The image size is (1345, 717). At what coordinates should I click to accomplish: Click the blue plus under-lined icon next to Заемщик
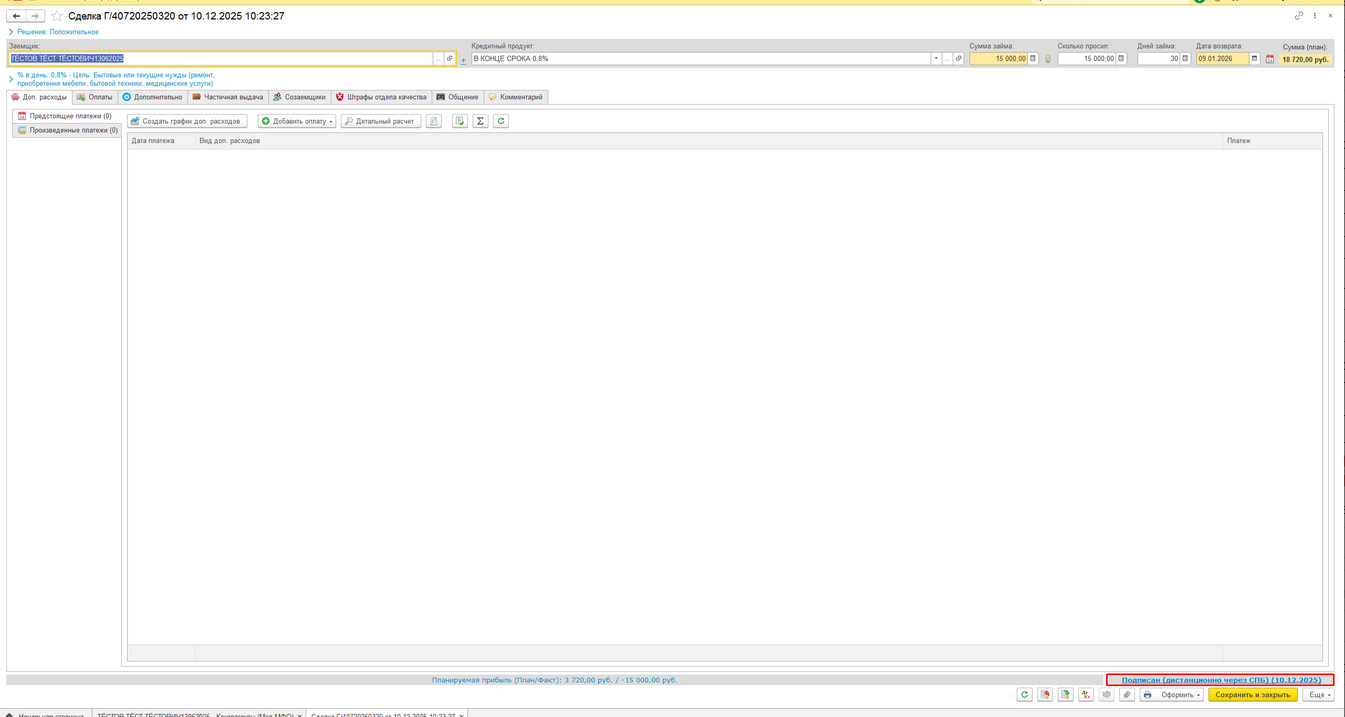463,60
